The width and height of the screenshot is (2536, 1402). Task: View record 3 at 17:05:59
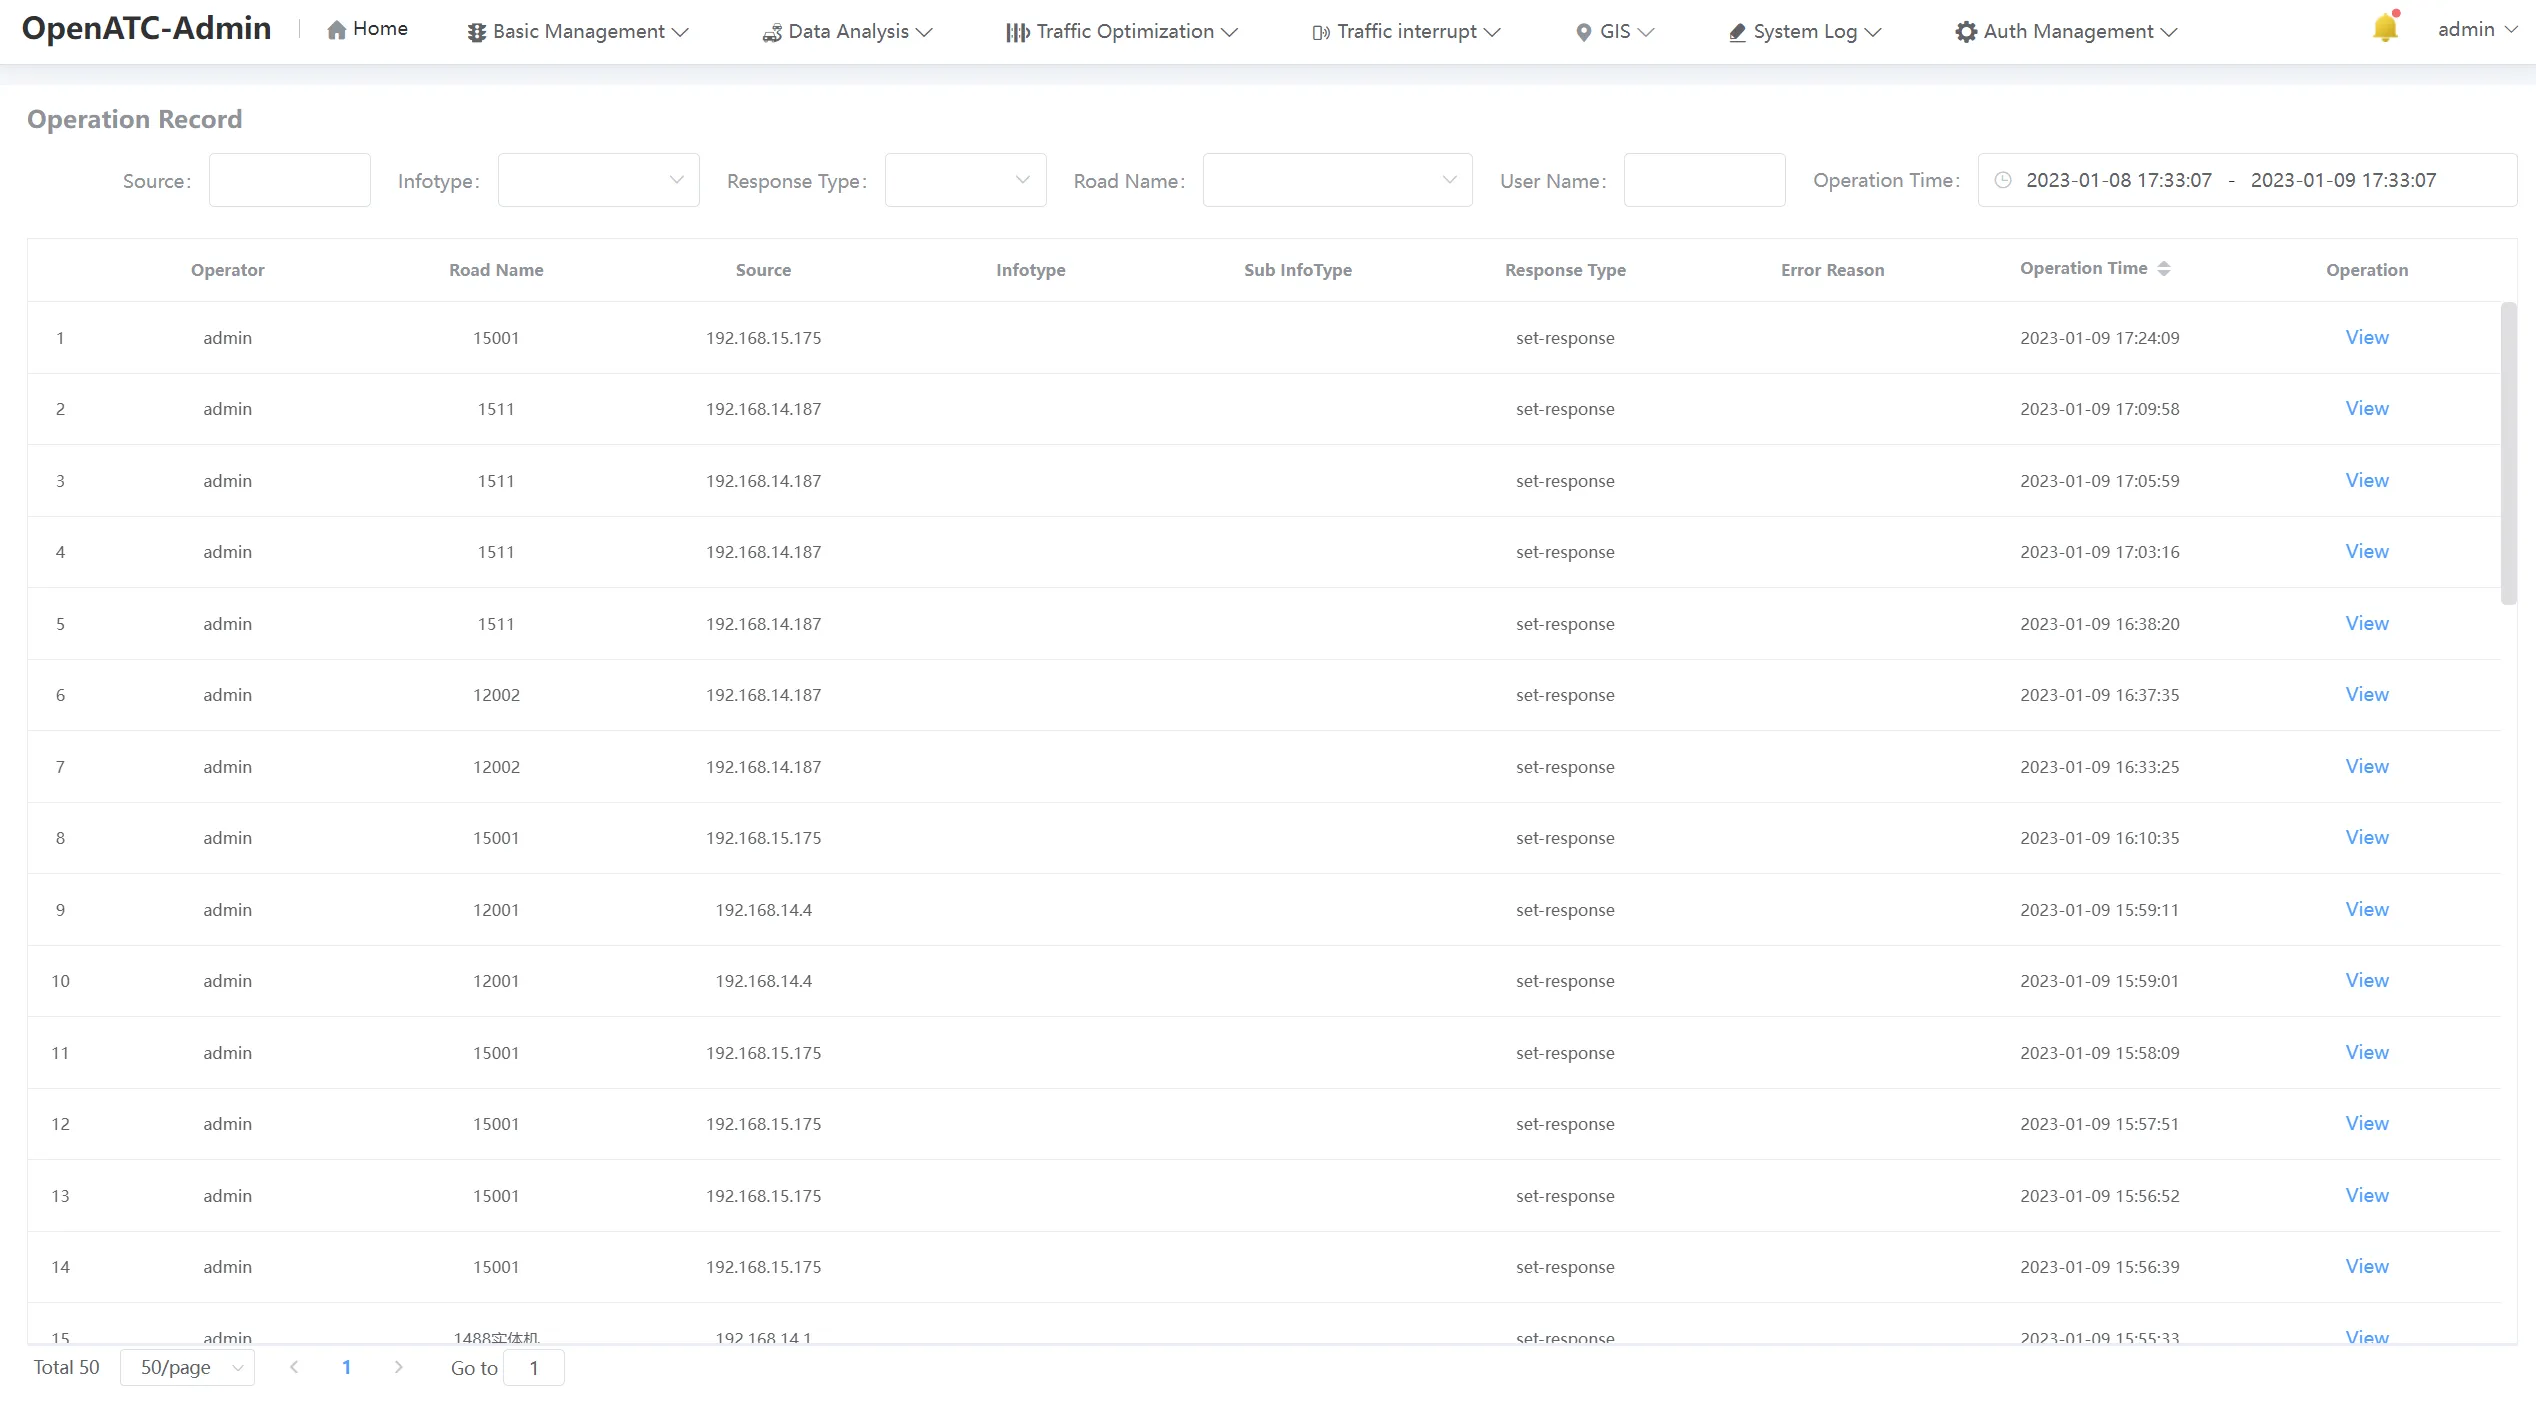(2367, 480)
